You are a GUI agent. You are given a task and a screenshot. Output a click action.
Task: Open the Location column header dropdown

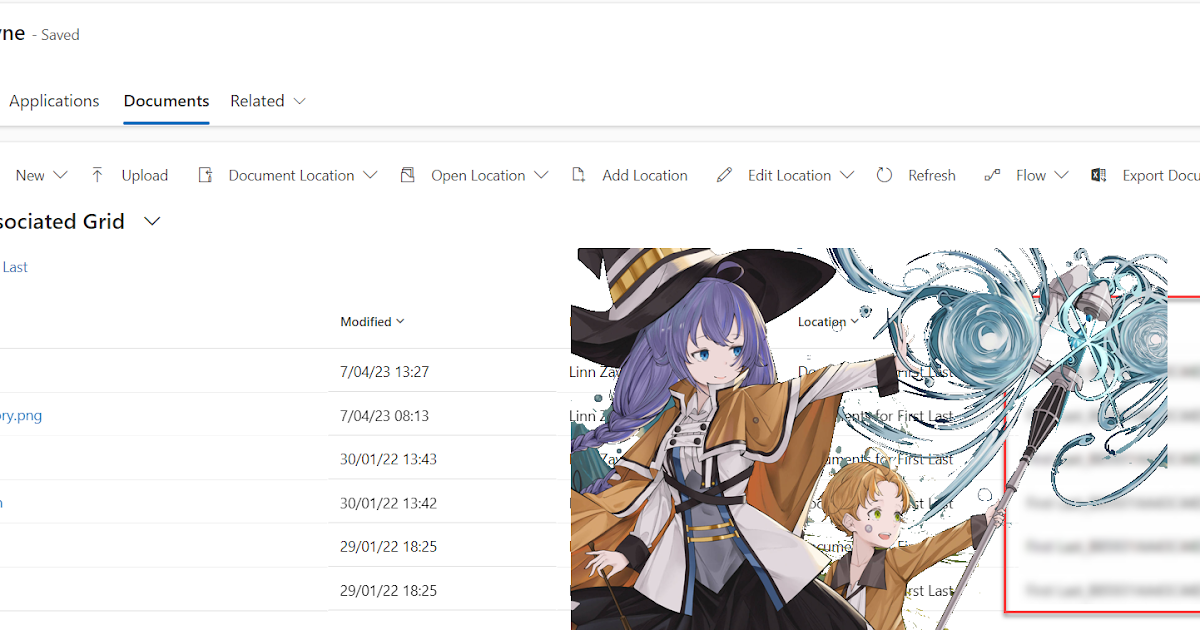coord(853,322)
